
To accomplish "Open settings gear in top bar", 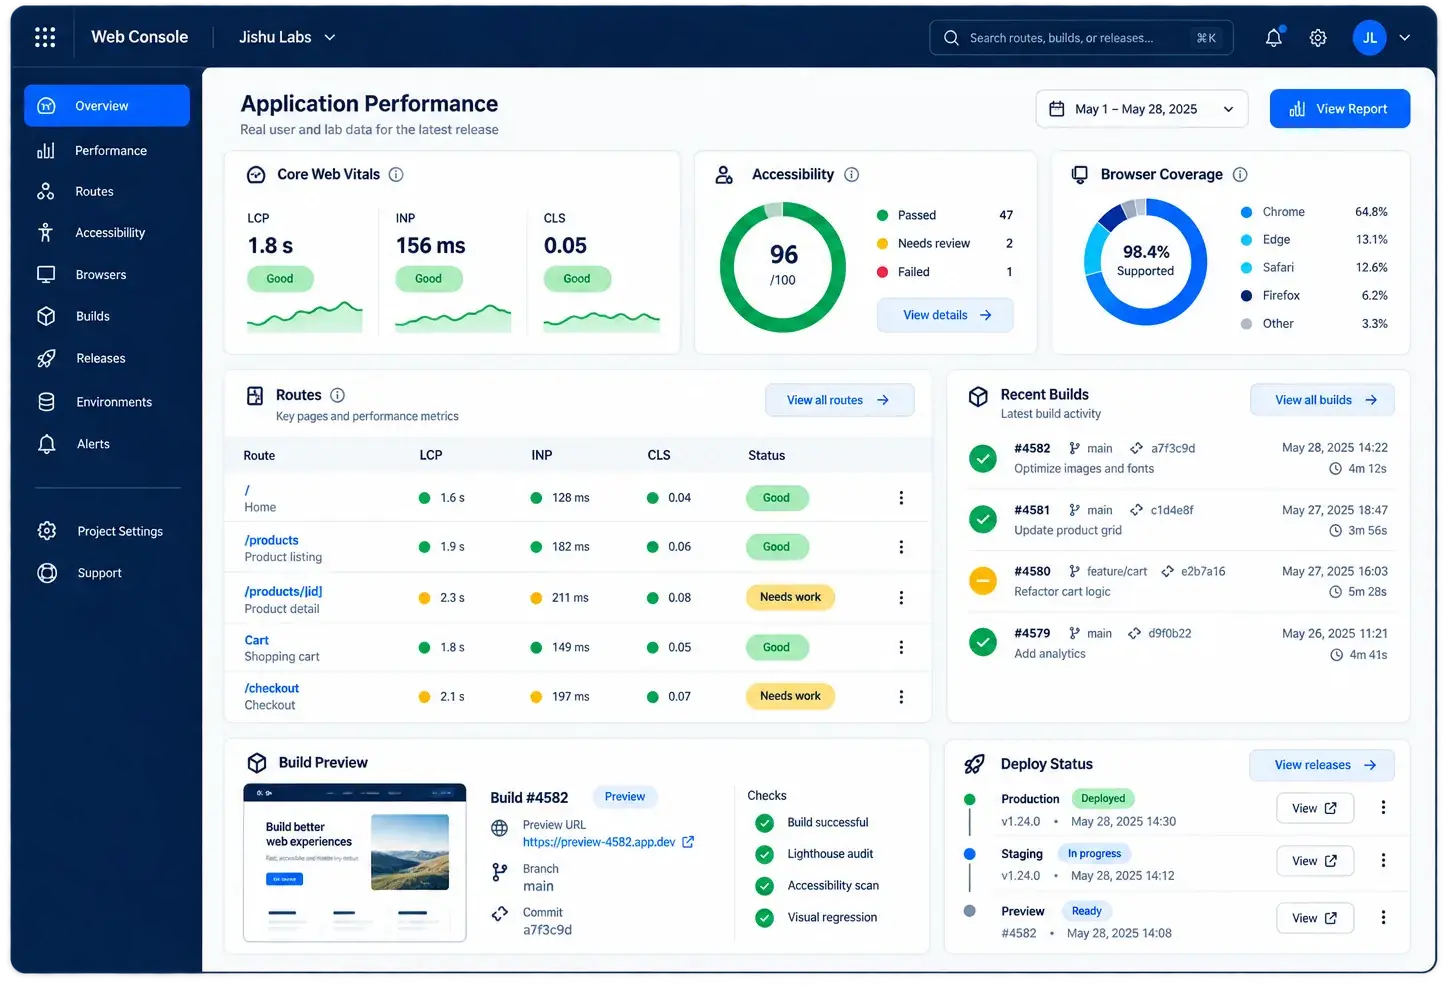I will pyautogui.click(x=1318, y=38).
